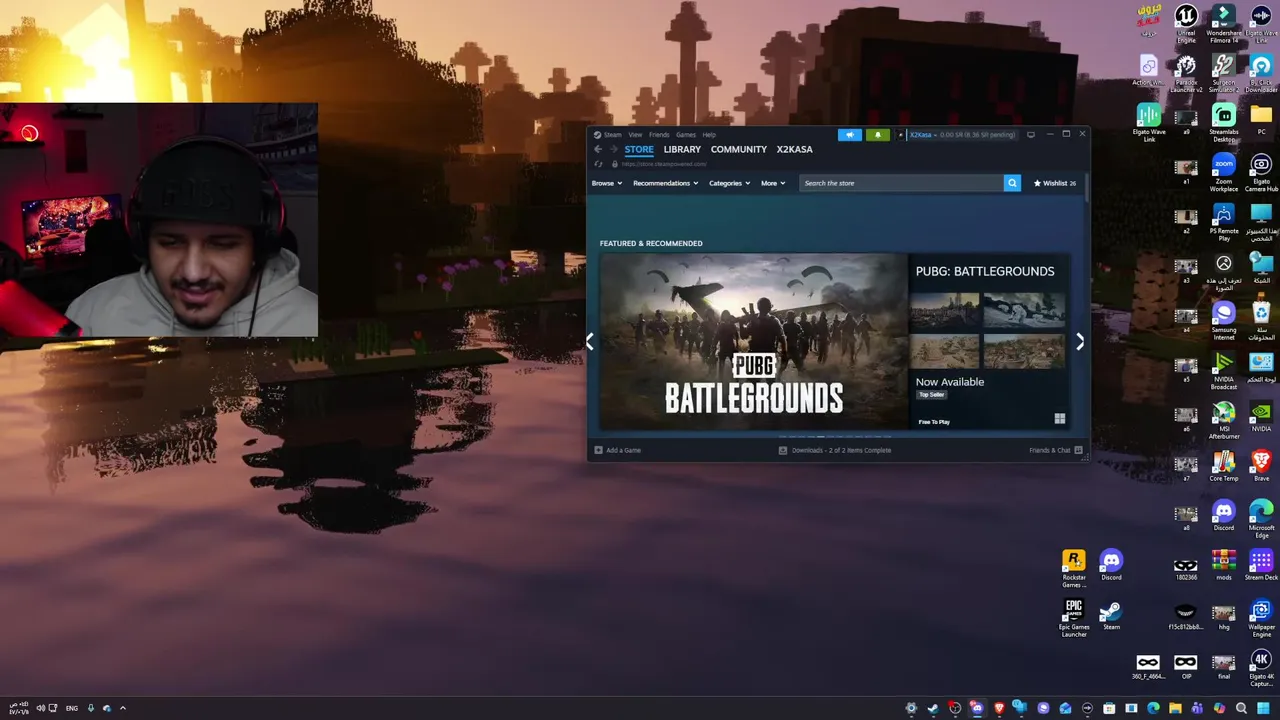Screen dimensions: 1280x720
Task: Open MSI Afterburner shortcut
Action: (x=1224, y=420)
